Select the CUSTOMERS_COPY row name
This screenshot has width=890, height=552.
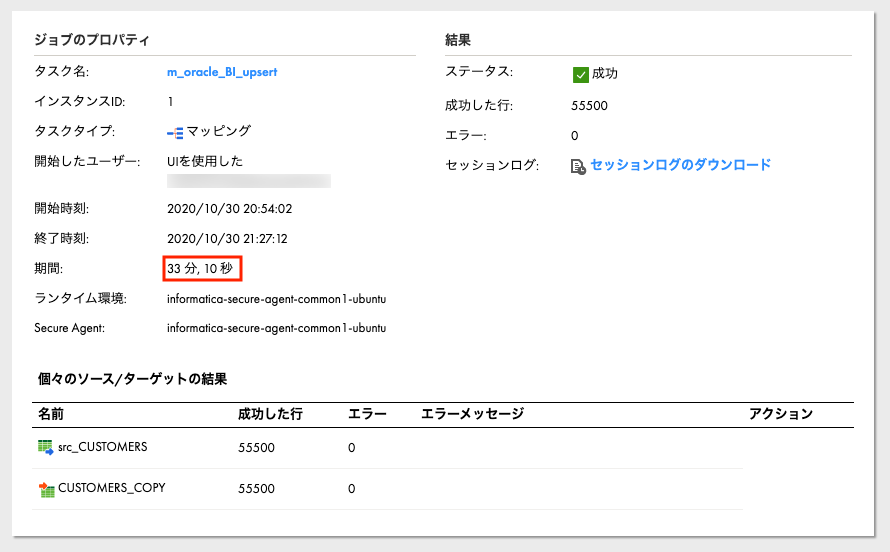pos(112,488)
